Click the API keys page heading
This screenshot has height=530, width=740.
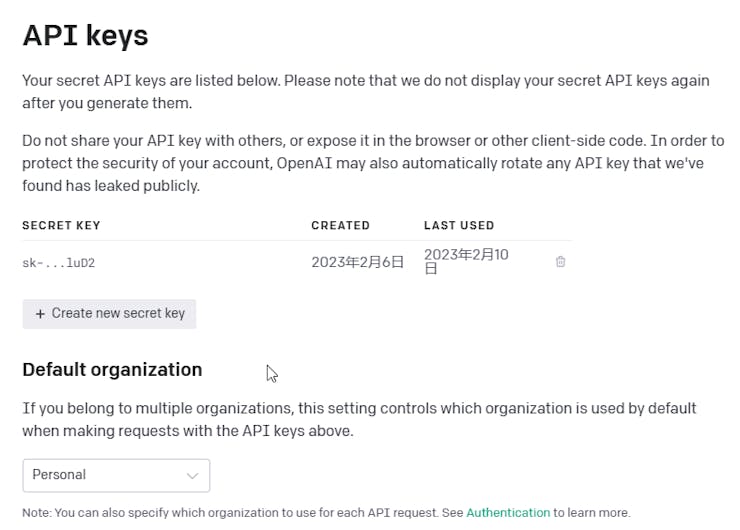coord(85,35)
